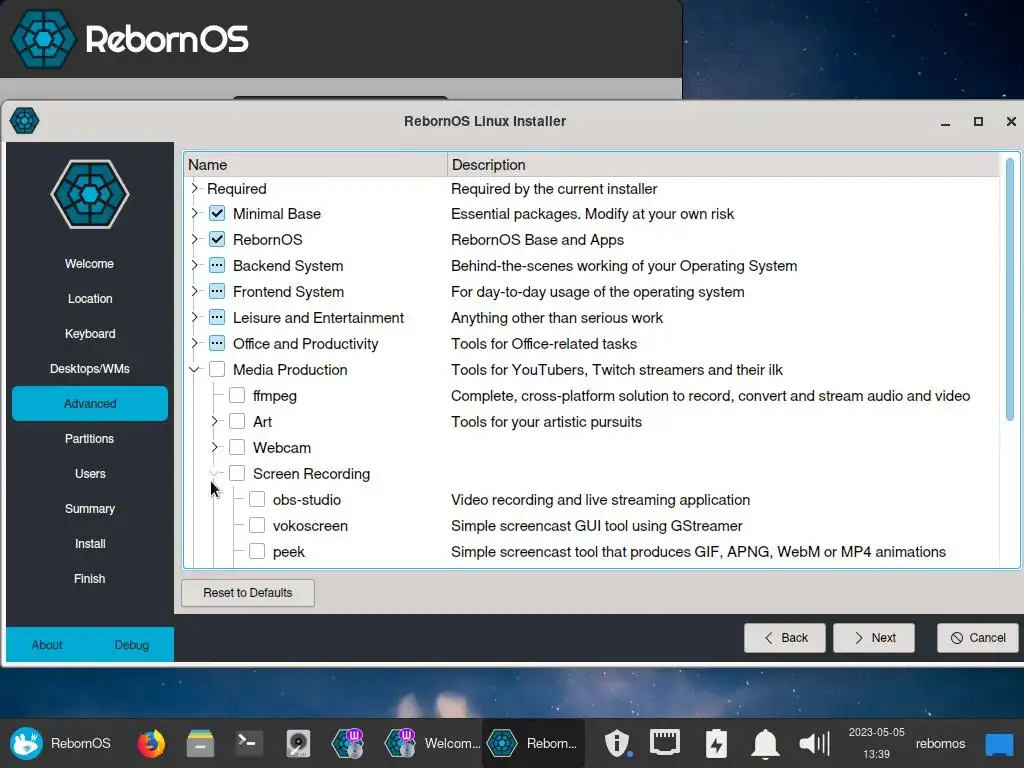This screenshot has width=1024, height=768.
Task: Click the package list vertical scrollbar
Action: pos(1010,290)
